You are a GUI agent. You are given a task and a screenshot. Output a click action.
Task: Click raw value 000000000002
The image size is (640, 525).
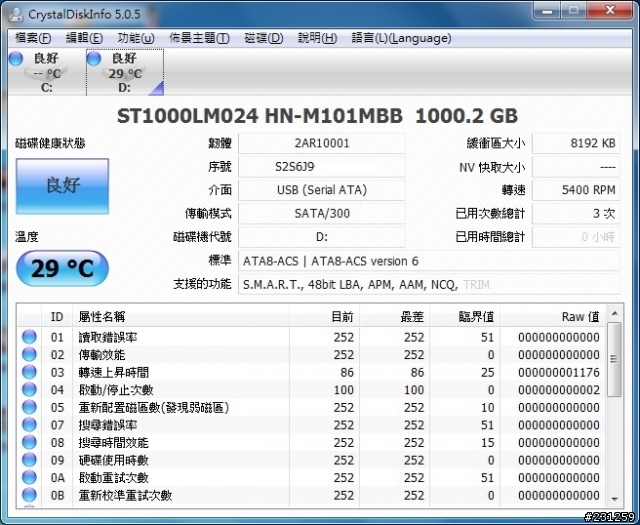559,390
